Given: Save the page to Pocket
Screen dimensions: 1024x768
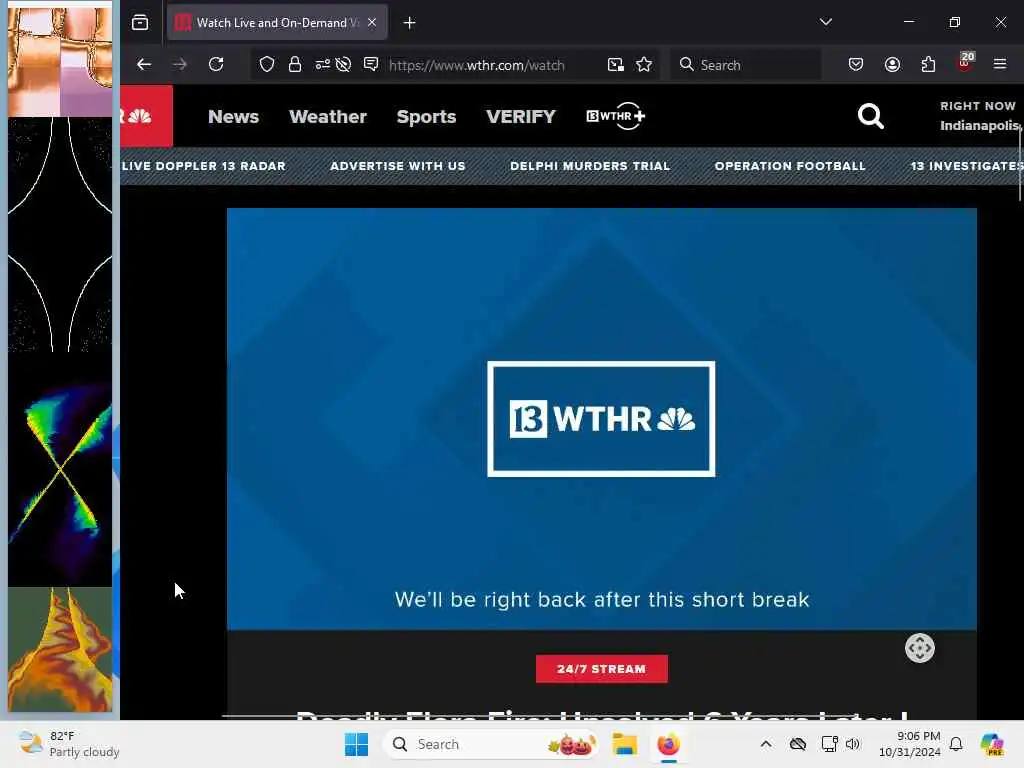Looking at the screenshot, I should [856, 64].
